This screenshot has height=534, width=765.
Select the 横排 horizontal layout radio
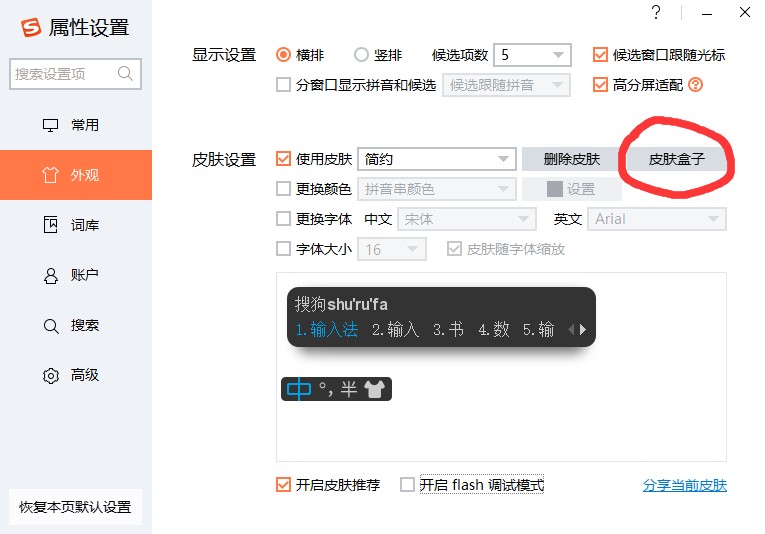coord(283,55)
